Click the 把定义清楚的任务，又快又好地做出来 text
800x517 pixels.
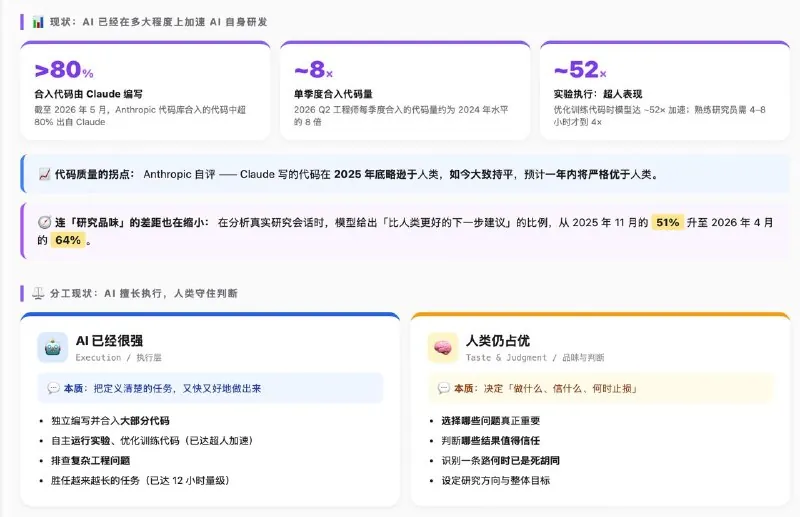pos(177,388)
